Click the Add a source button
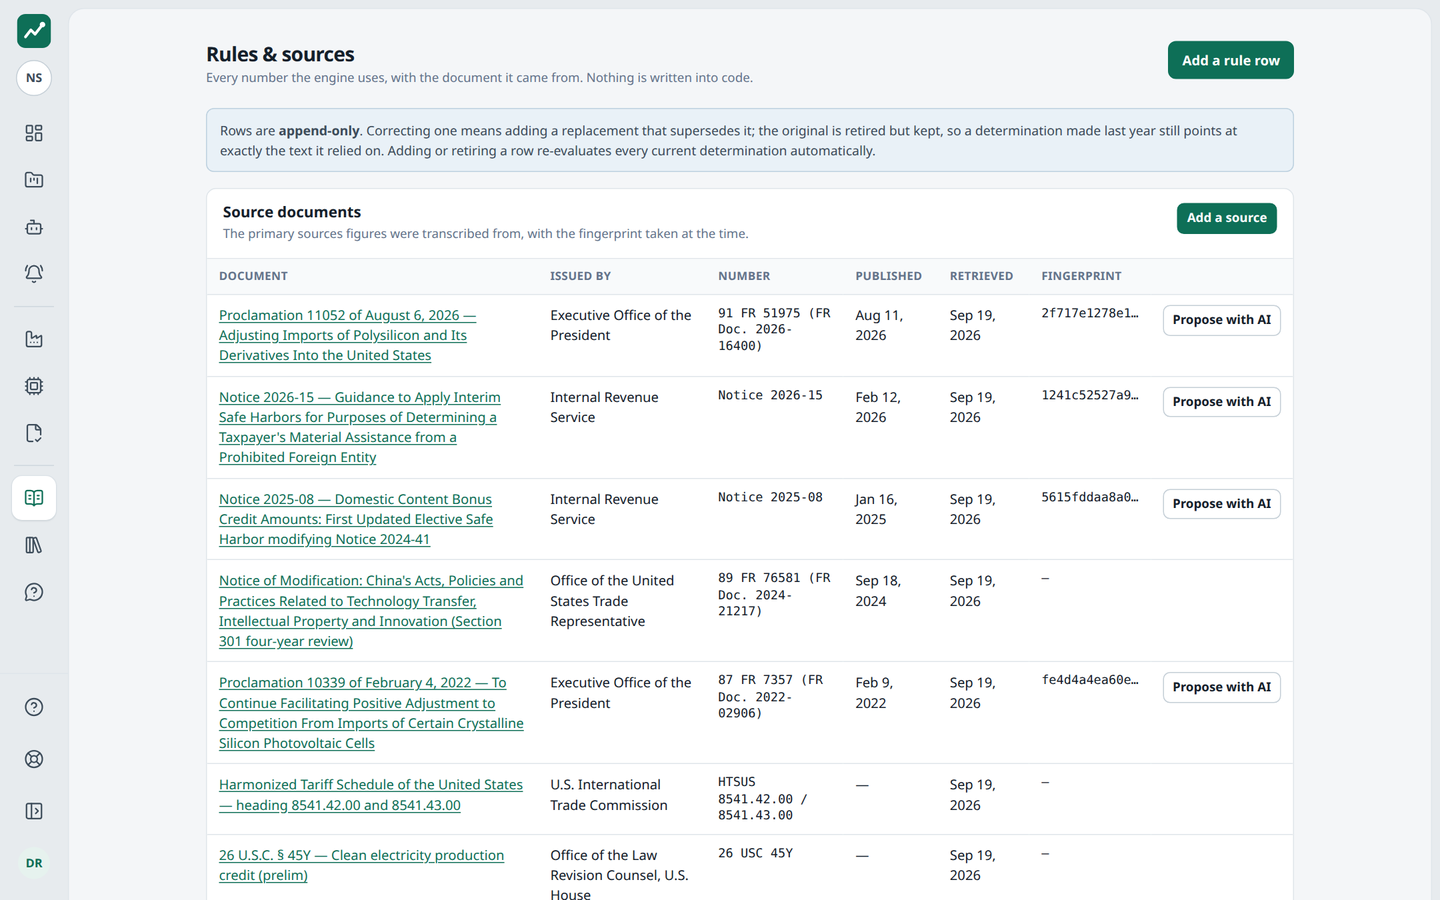 pos(1227,218)
